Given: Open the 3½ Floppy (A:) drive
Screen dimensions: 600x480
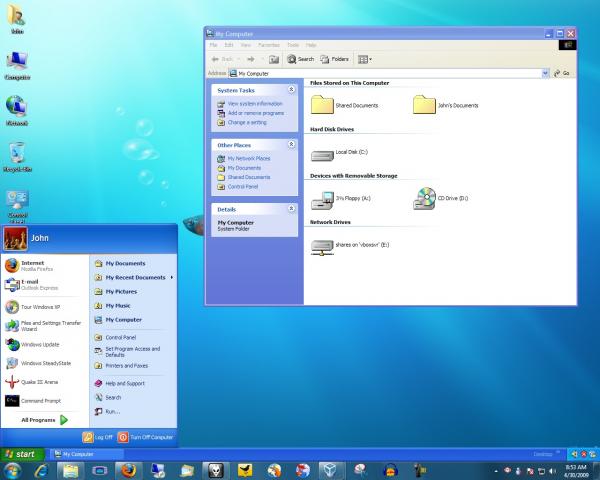Looking at the screenshot, I should [323, 198].
